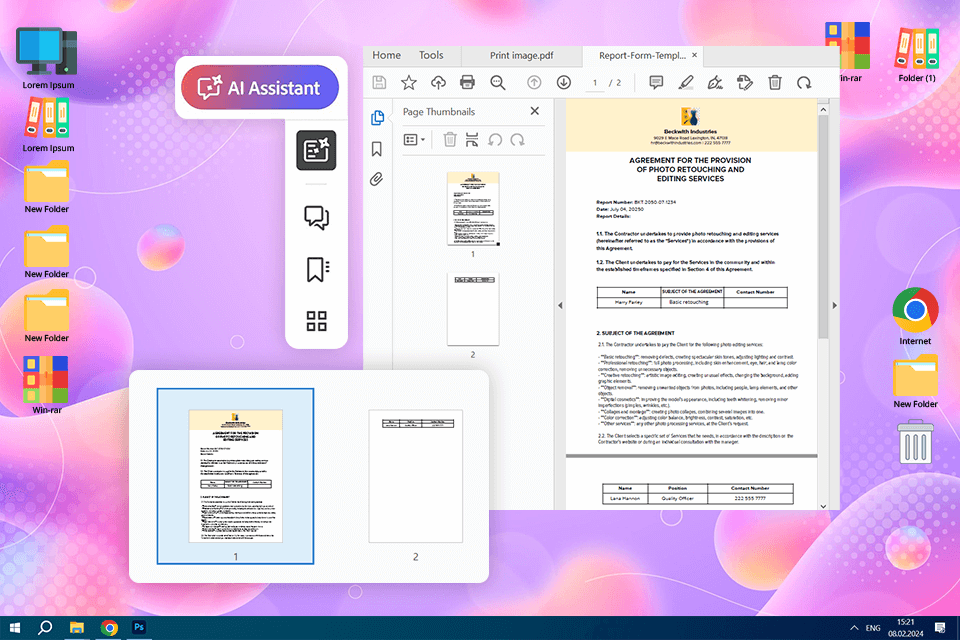The image size is (960, 640).
Task: Click the rotate icon in top toolbar
Action: (804, 83)
